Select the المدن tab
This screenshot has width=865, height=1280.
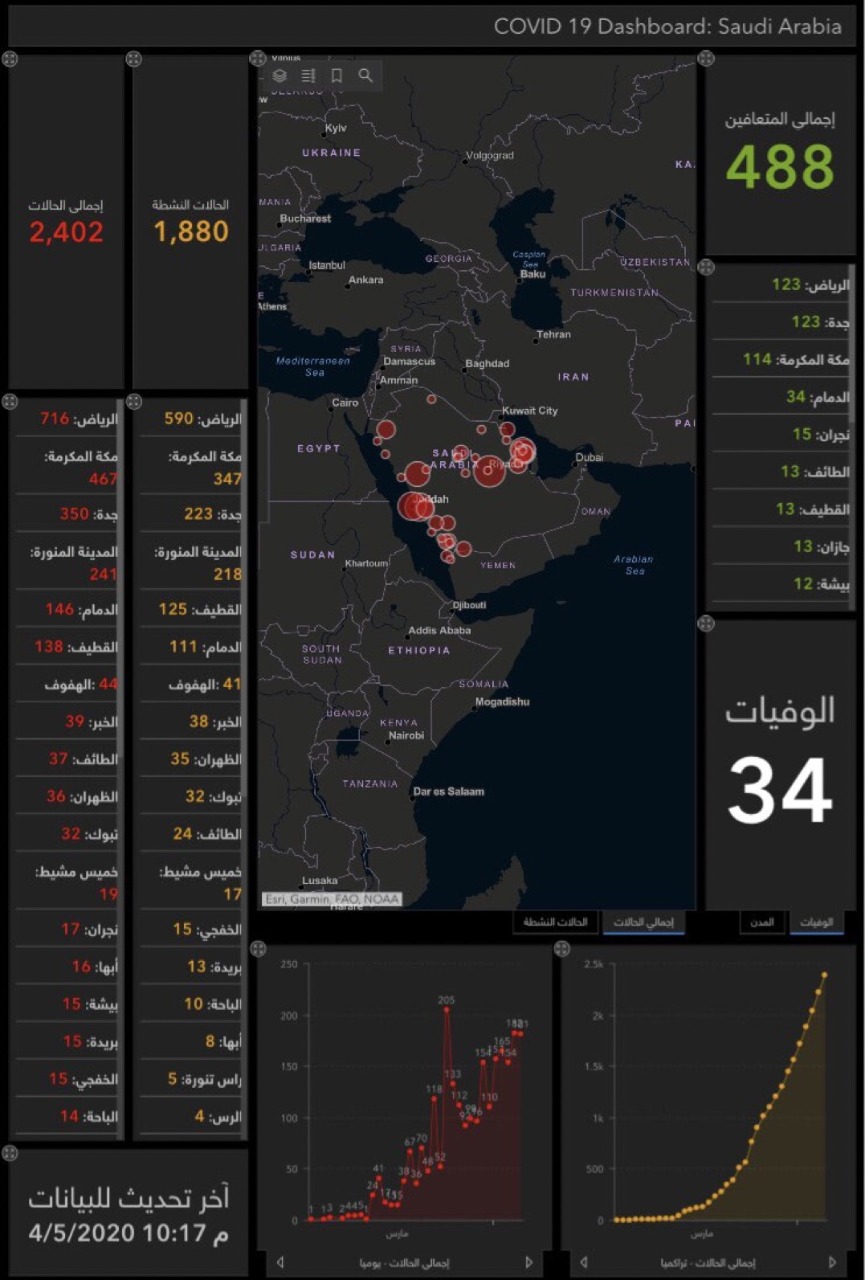pos(762,921)
